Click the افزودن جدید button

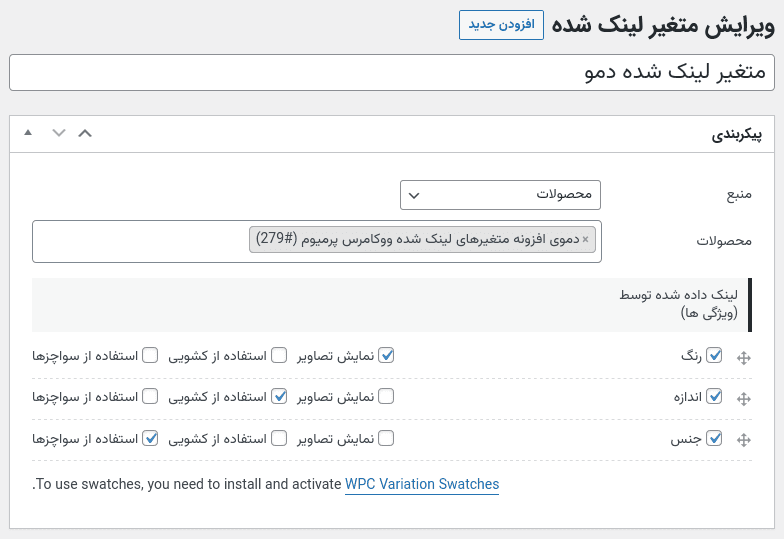(x=502, y=25)
